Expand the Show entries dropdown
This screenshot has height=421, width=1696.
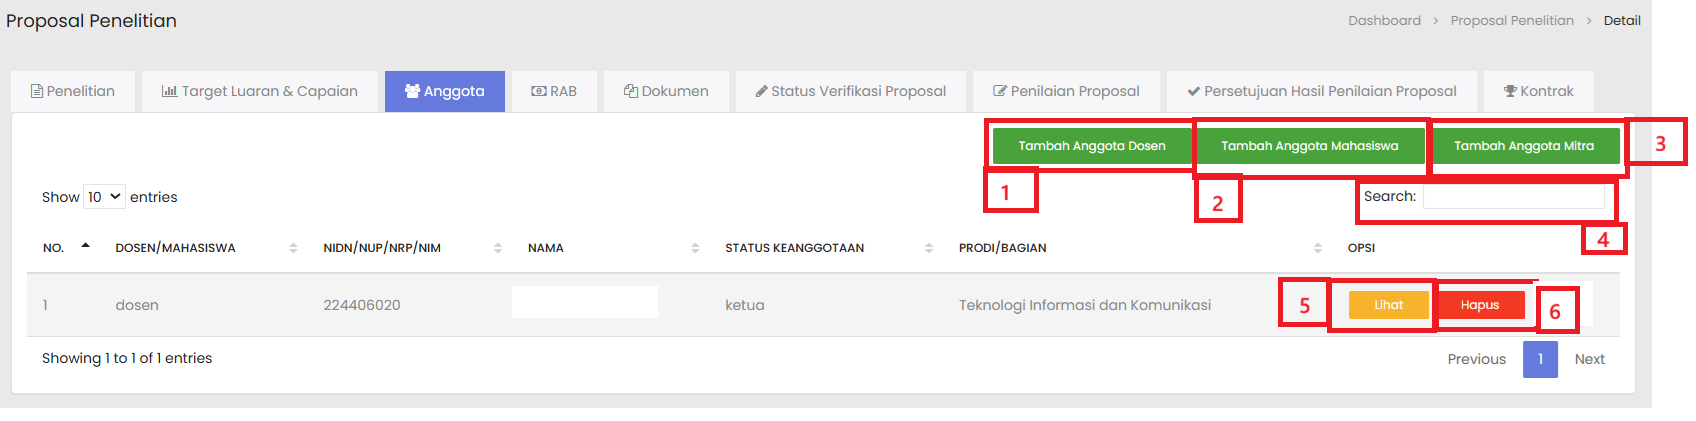(x=104, y=197)
